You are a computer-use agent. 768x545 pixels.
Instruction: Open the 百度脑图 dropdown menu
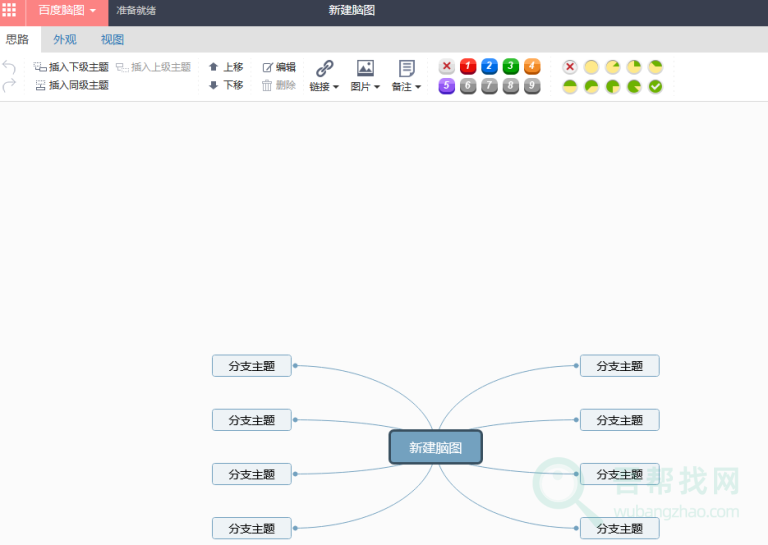[x=67, y=10]
